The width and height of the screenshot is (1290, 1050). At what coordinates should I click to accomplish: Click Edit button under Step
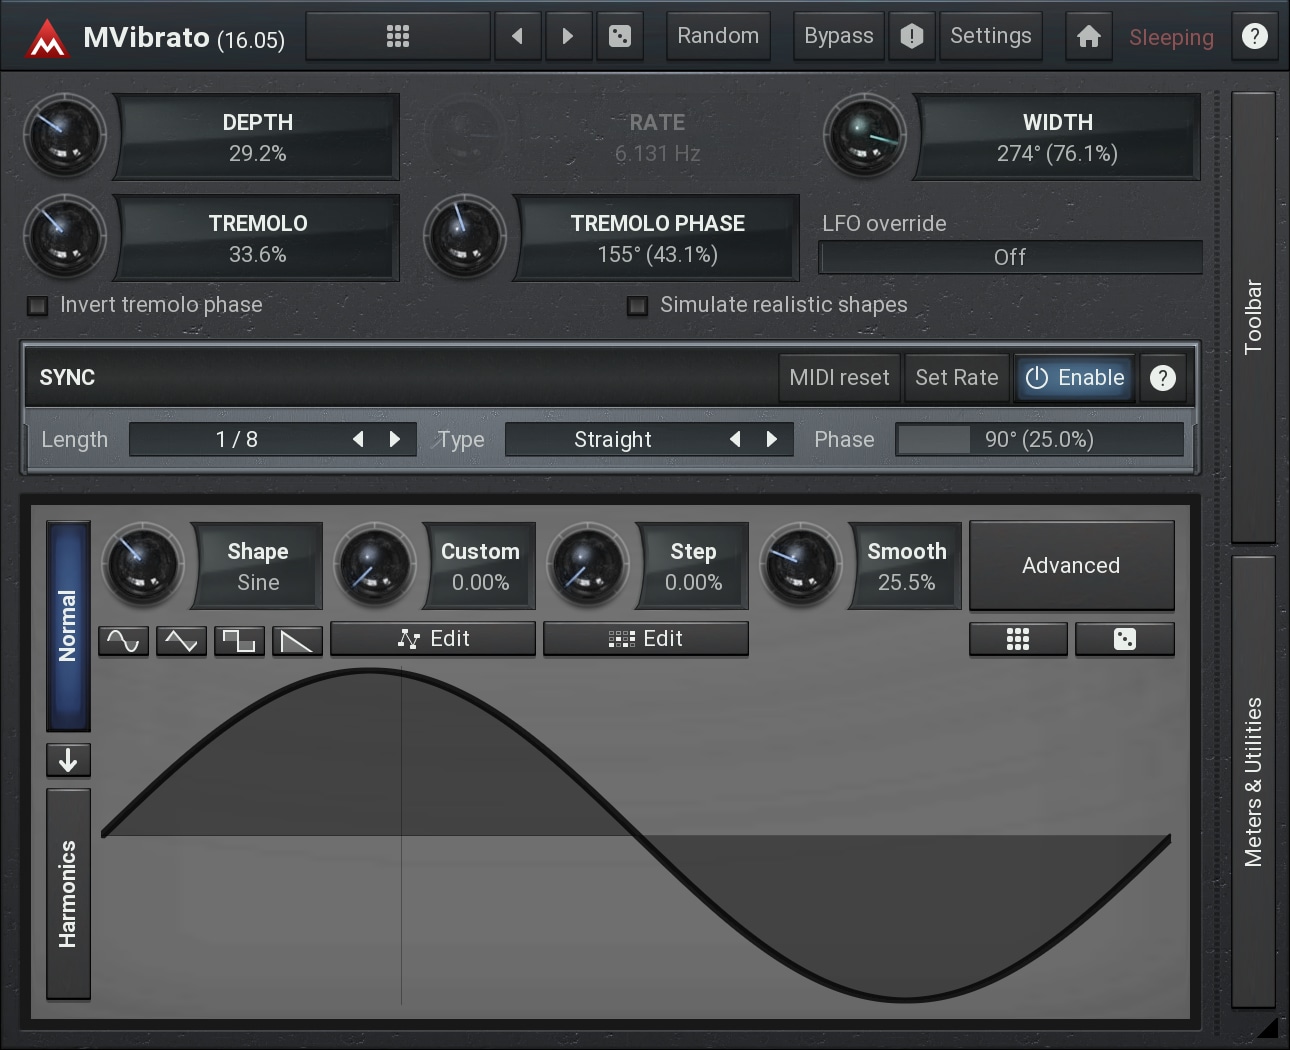click(646, 639)
